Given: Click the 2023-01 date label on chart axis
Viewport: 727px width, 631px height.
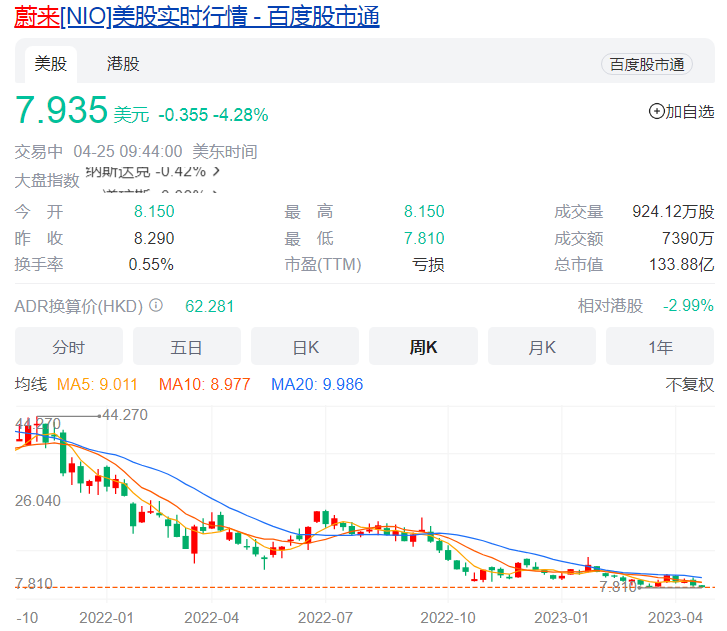Looking at the screenshot, I should (561, 618).
